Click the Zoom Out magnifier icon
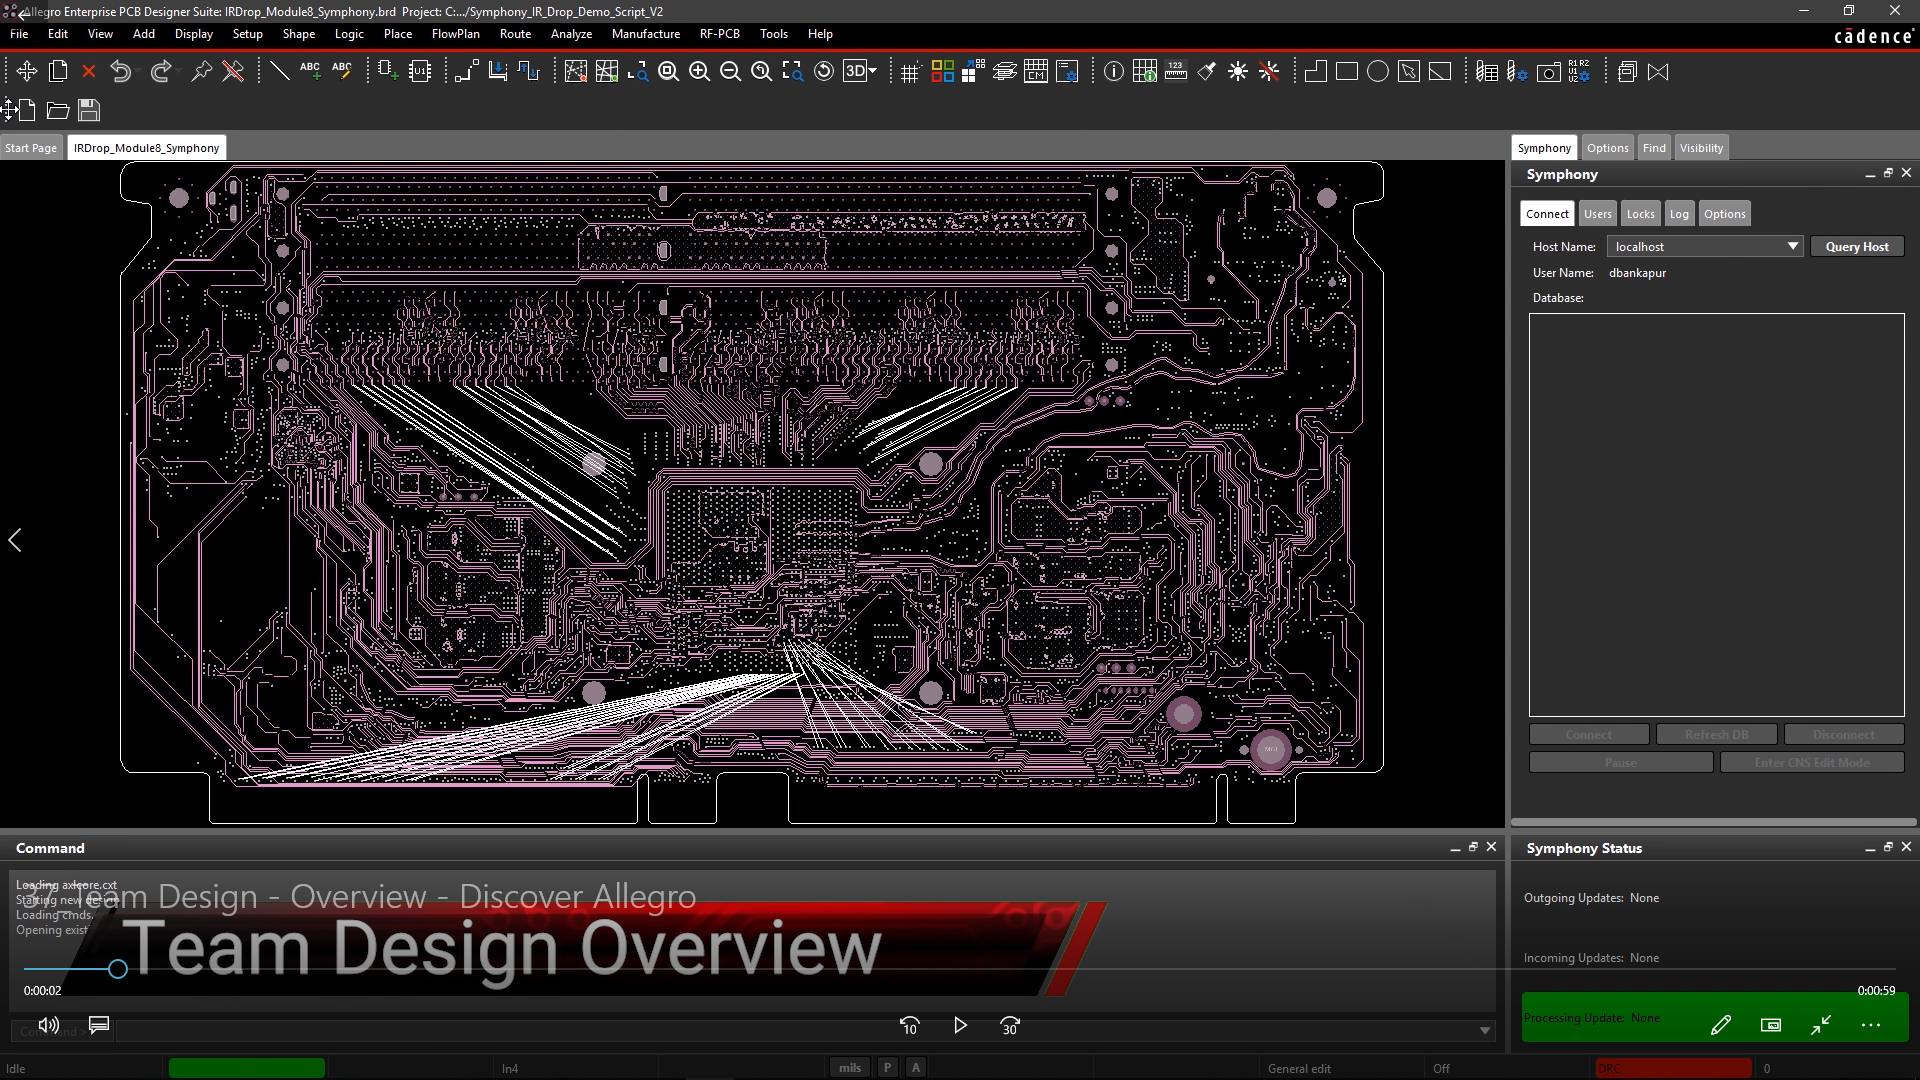 [x=731, y=71]
